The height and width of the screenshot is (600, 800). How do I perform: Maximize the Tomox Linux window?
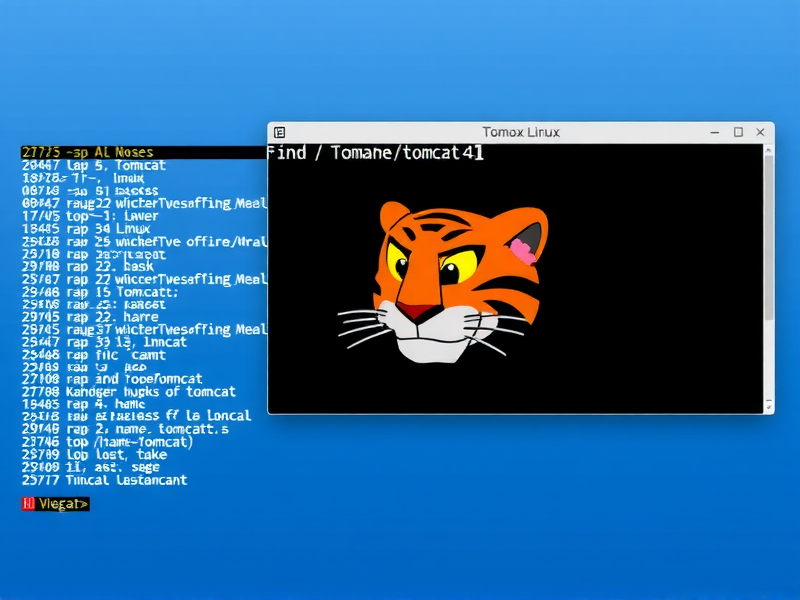pyautogui.click(x=737, y=131)
